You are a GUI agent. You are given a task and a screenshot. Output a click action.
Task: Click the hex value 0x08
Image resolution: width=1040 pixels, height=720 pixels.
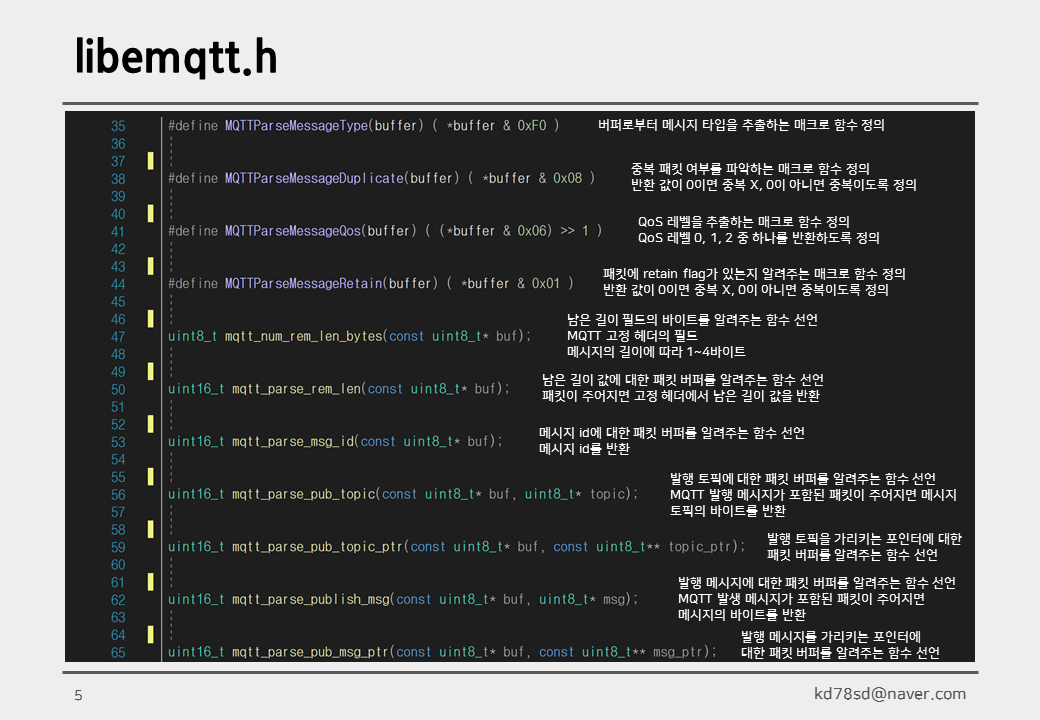[568, 178]
